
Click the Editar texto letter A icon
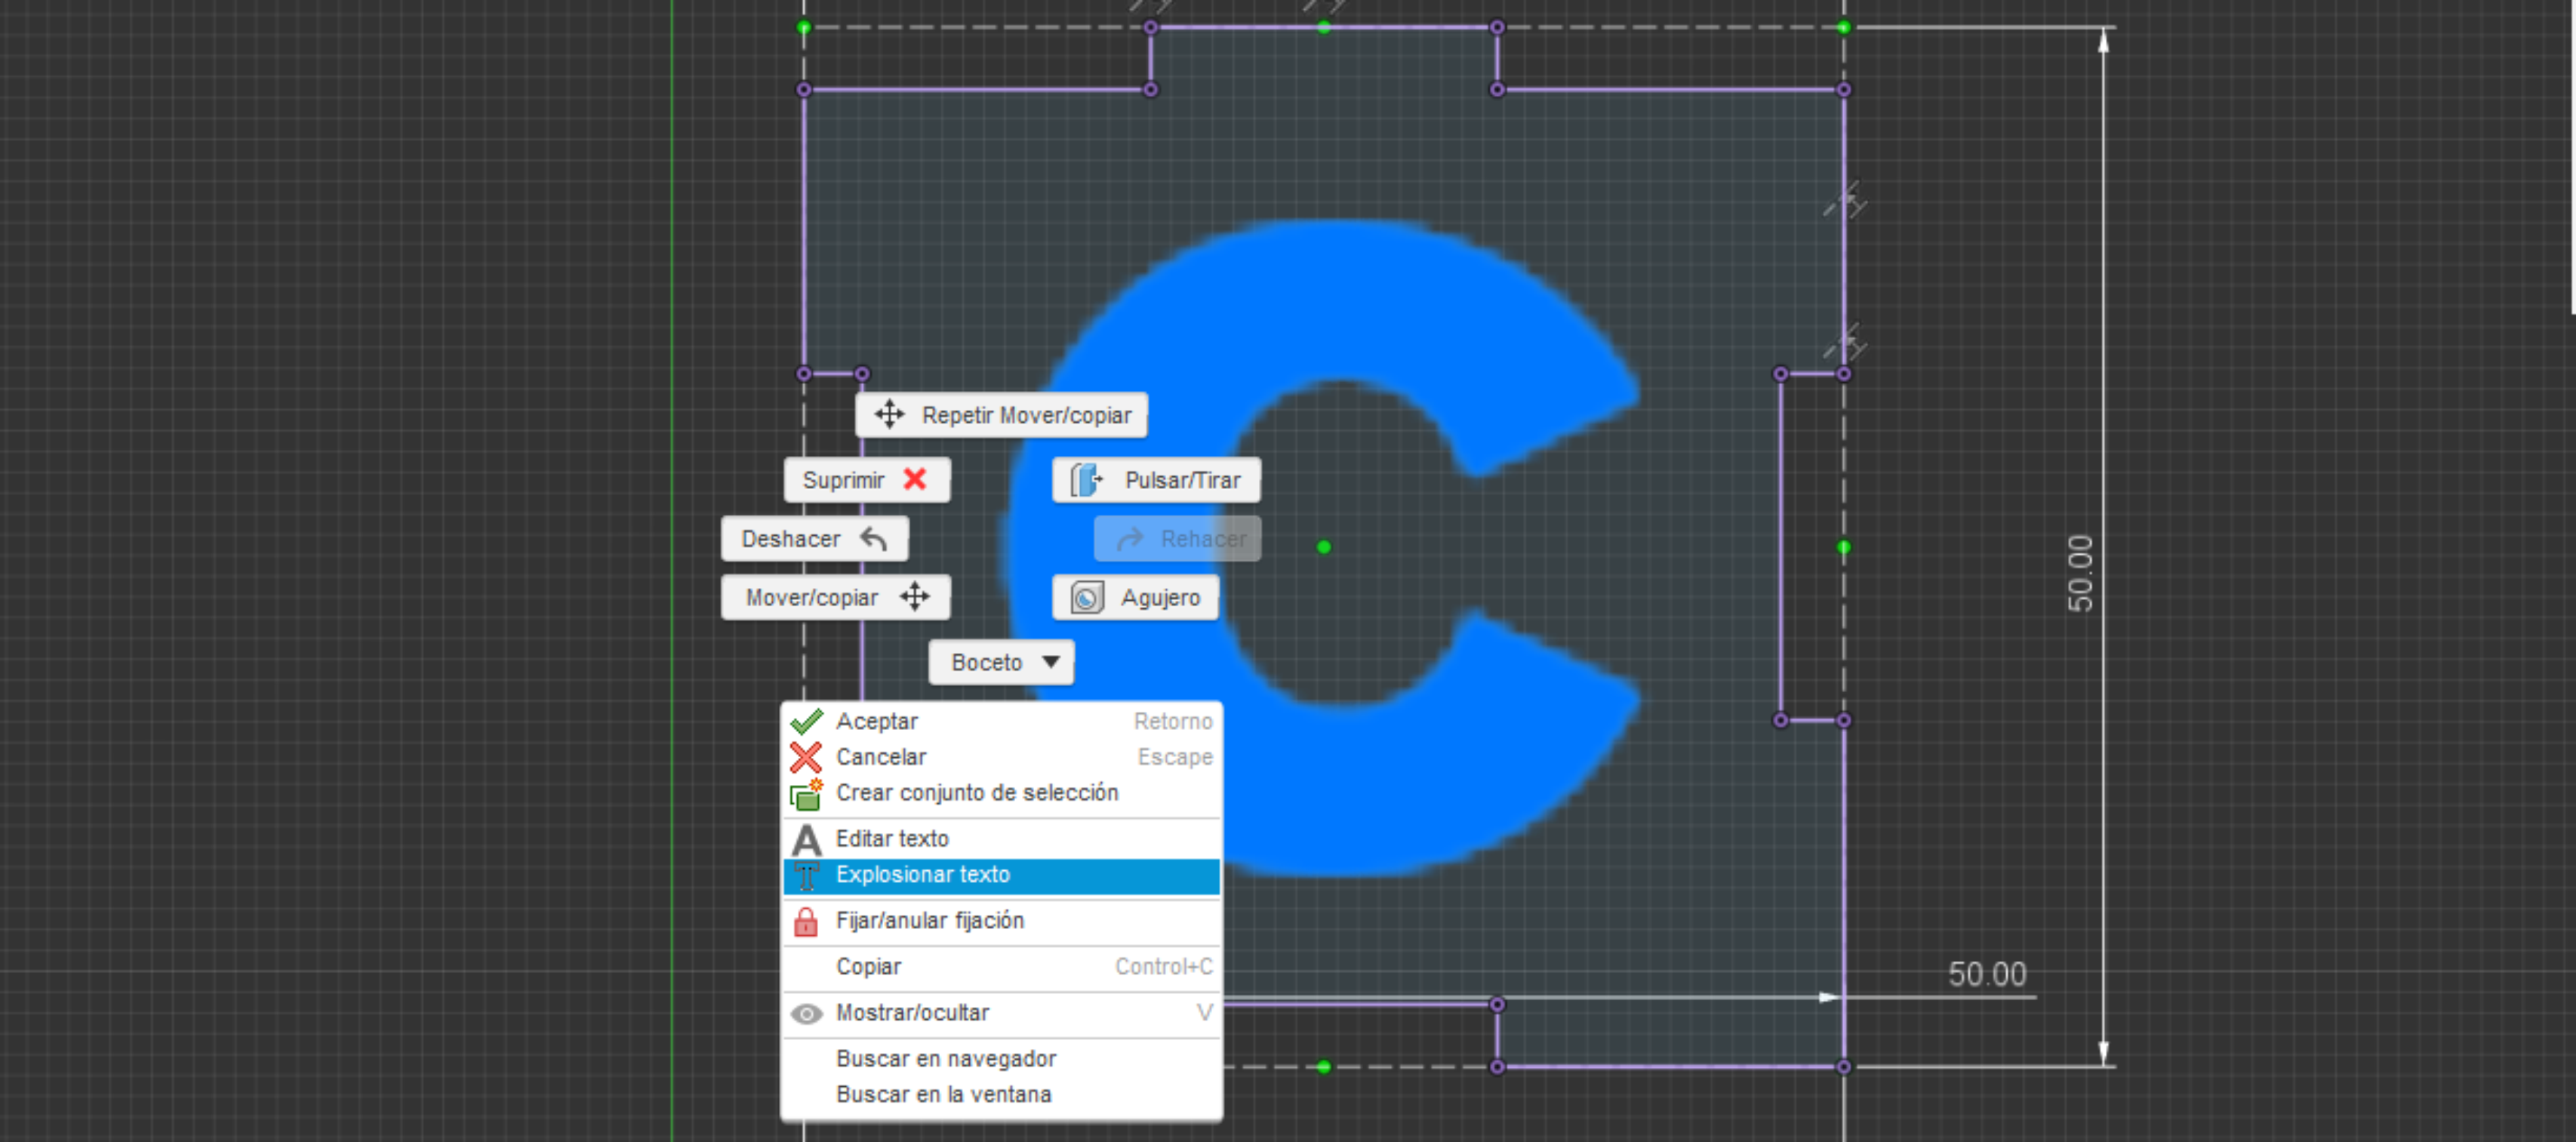(x=806, y=839)
